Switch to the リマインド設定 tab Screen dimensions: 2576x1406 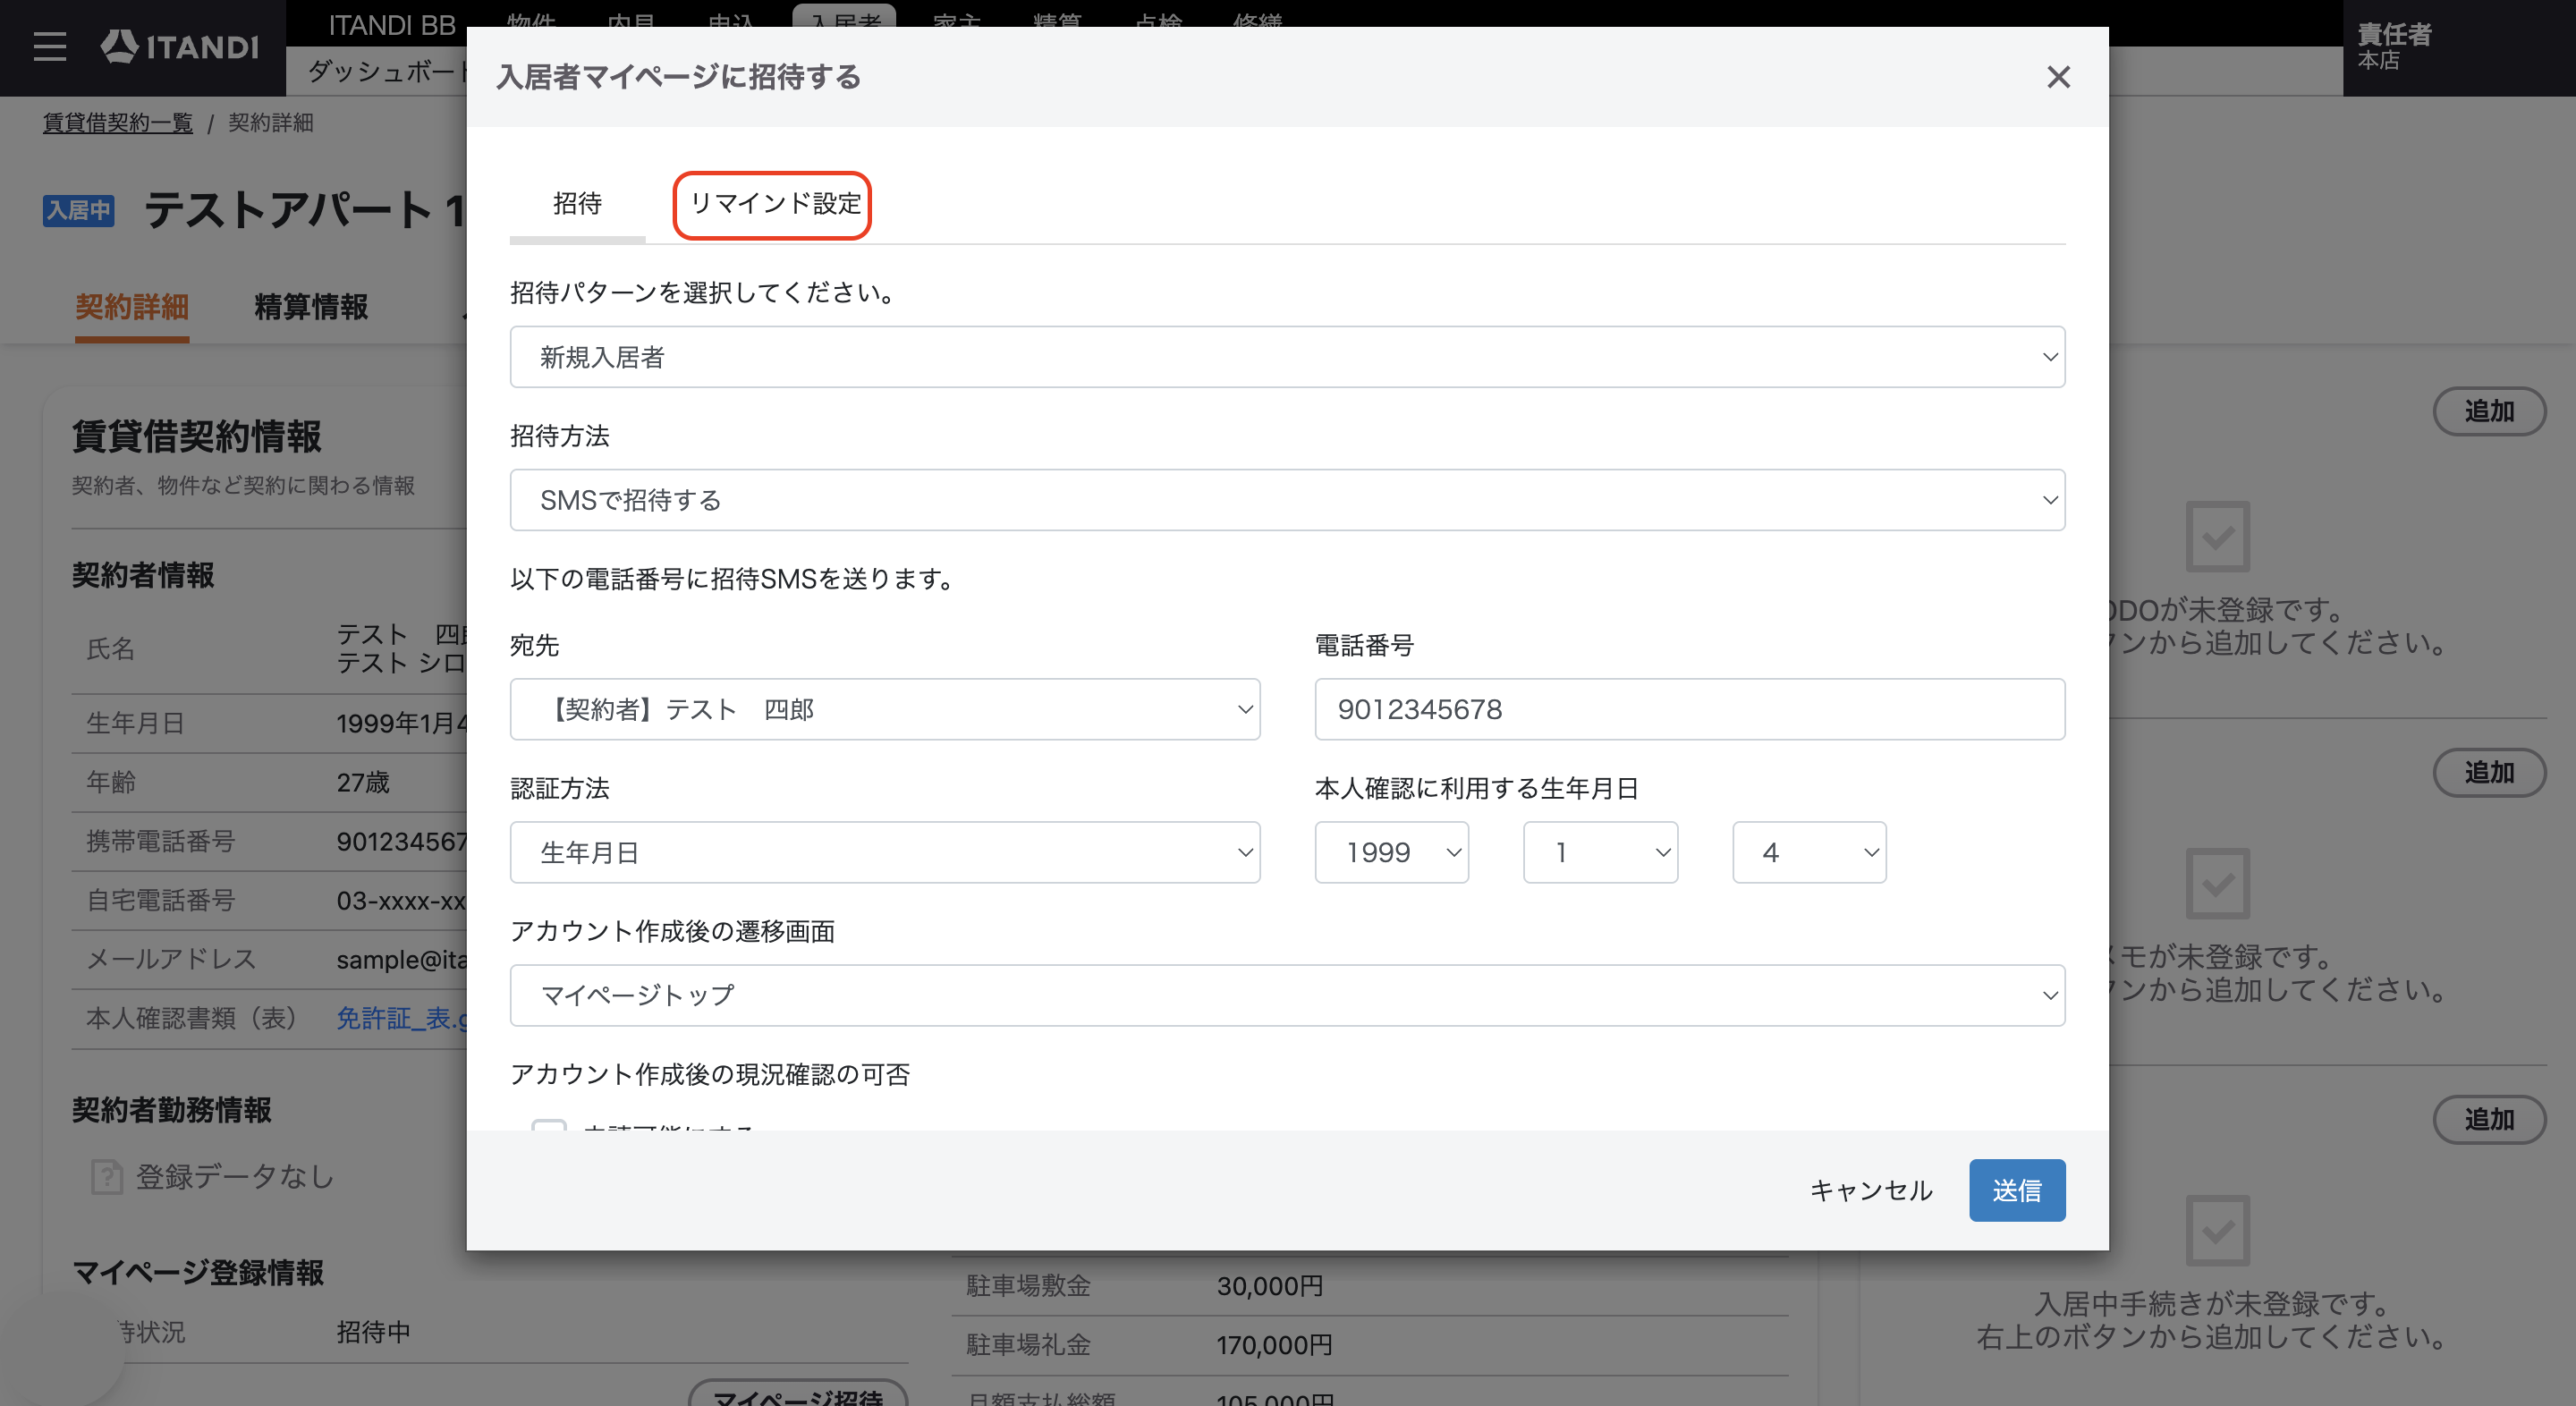774,204
